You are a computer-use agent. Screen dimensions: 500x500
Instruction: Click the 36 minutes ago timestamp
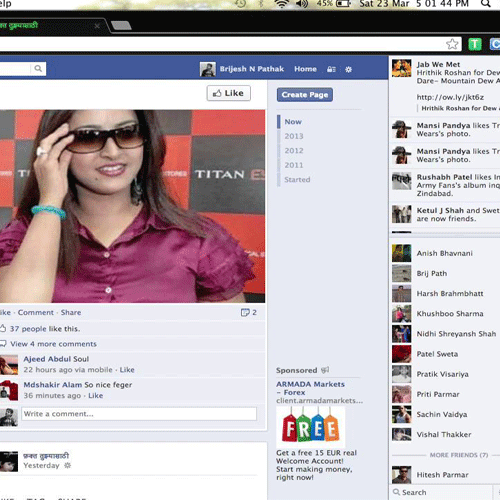(52, 396)
